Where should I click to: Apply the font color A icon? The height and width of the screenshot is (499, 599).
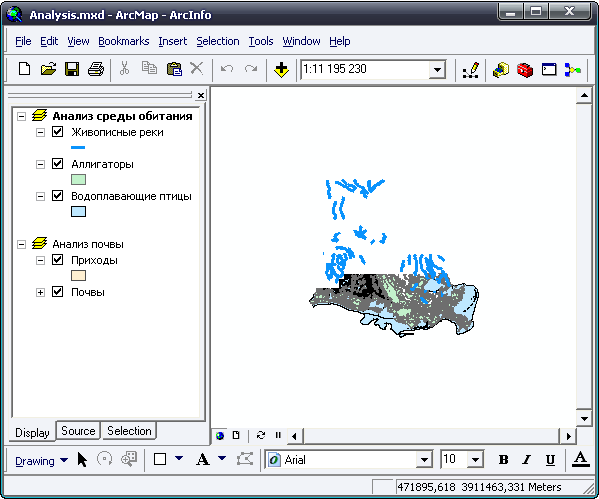point(580,459)
